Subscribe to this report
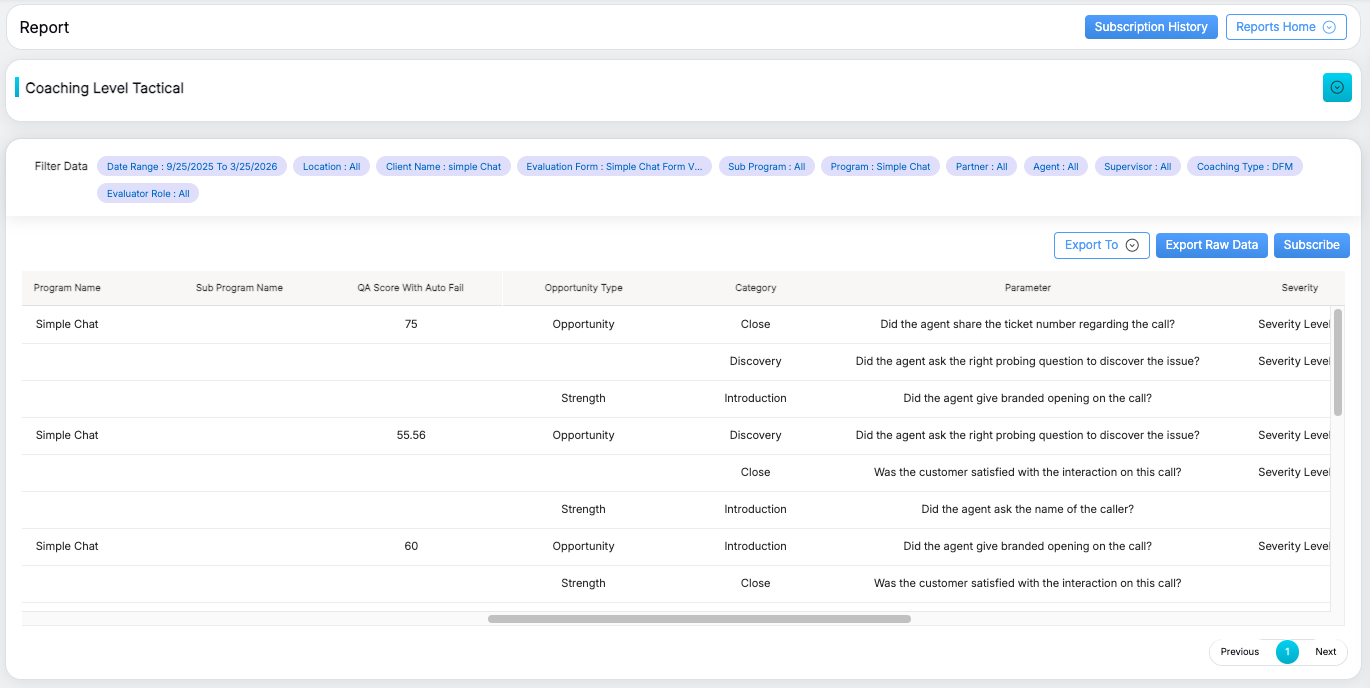 [x=1311, y=245]
